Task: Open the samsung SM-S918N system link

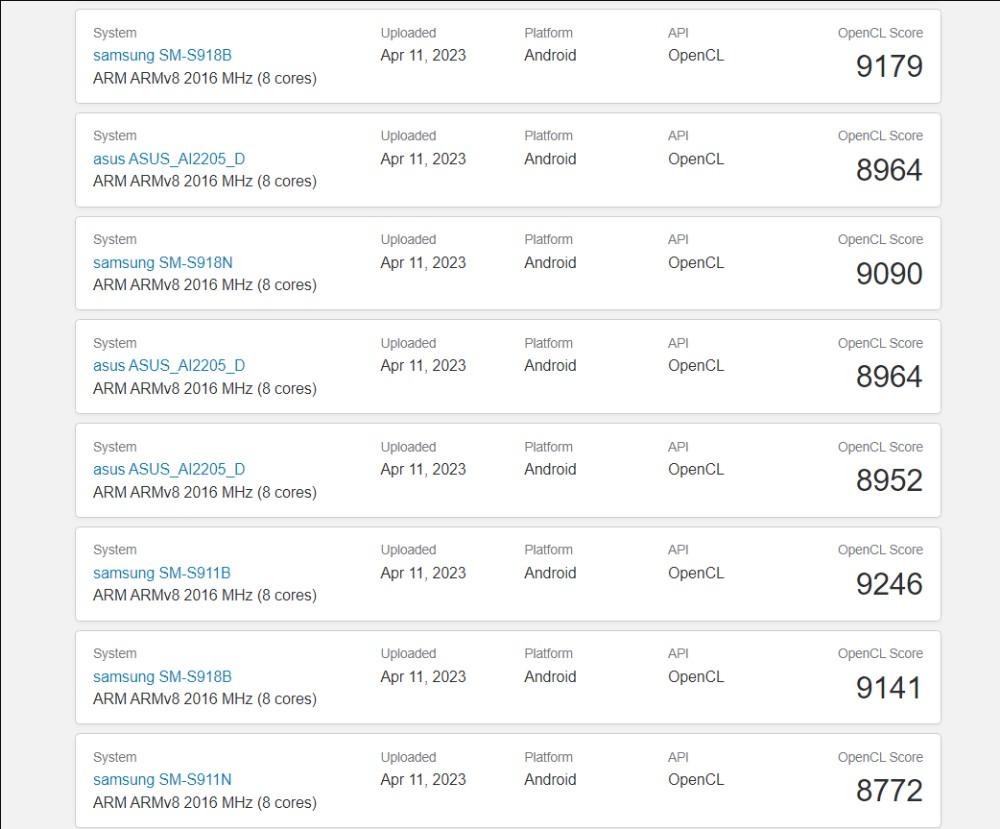Action: (x=162, y=263)
